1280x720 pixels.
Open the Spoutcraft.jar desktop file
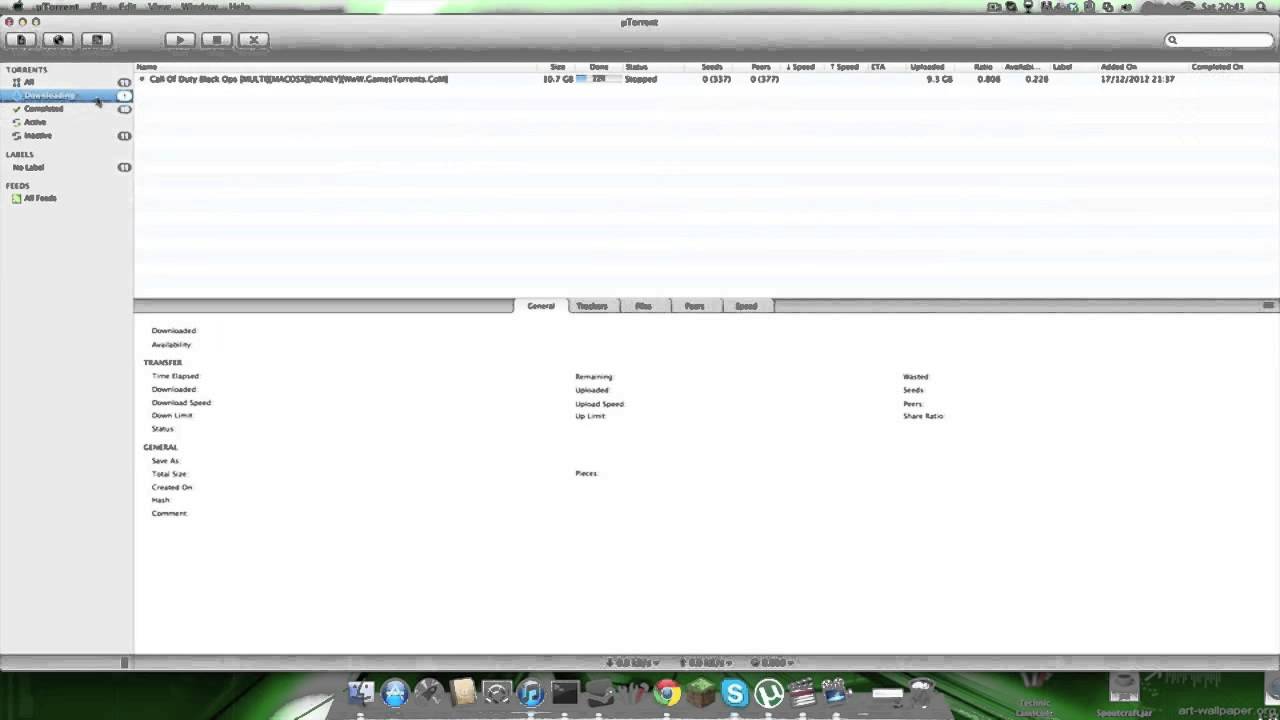(x=1125, y=695)
